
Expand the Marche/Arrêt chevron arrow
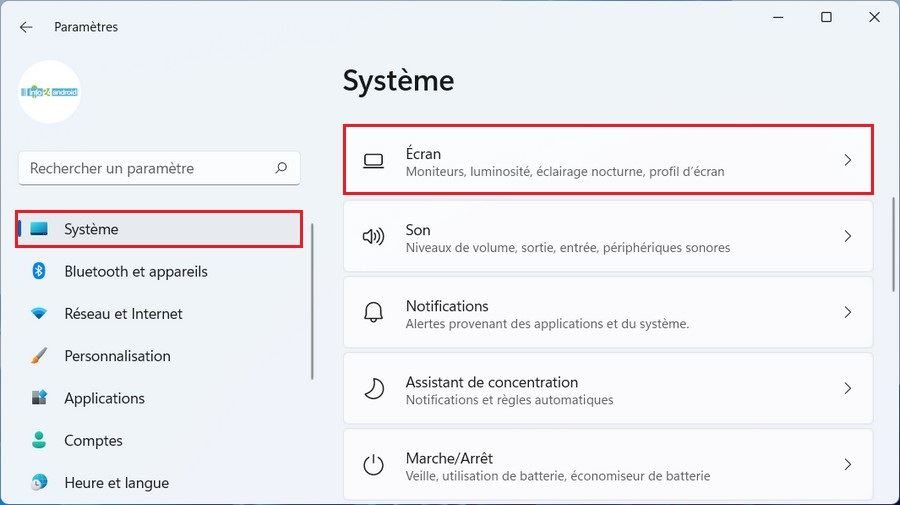click(x=847, y=465)
